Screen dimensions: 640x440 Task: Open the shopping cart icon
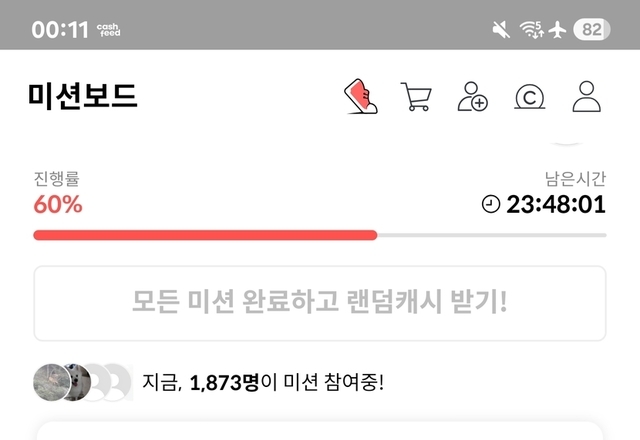[x=416, y=97]
